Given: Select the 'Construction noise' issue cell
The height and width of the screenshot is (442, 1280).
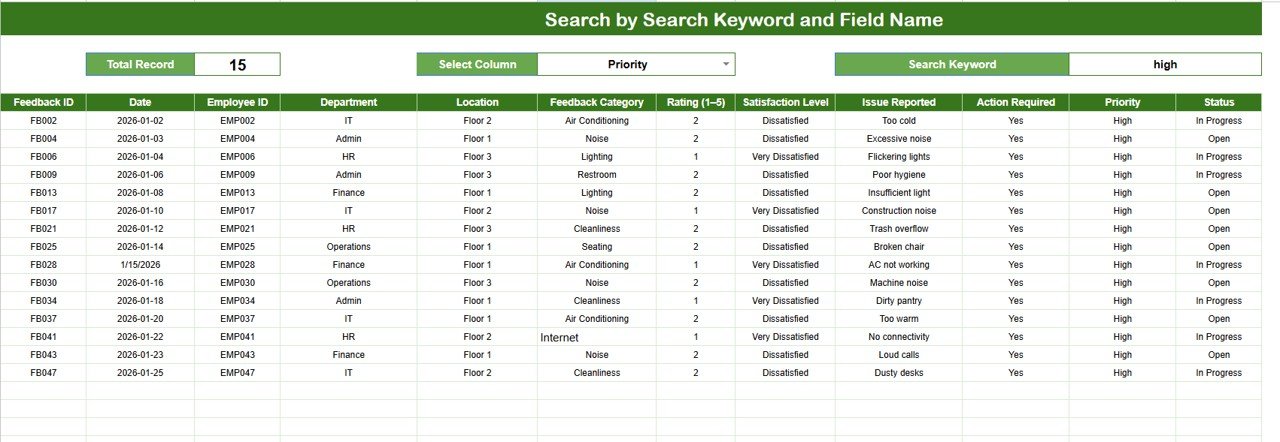Looking at the screenshot, I should (x=898, y=211).
